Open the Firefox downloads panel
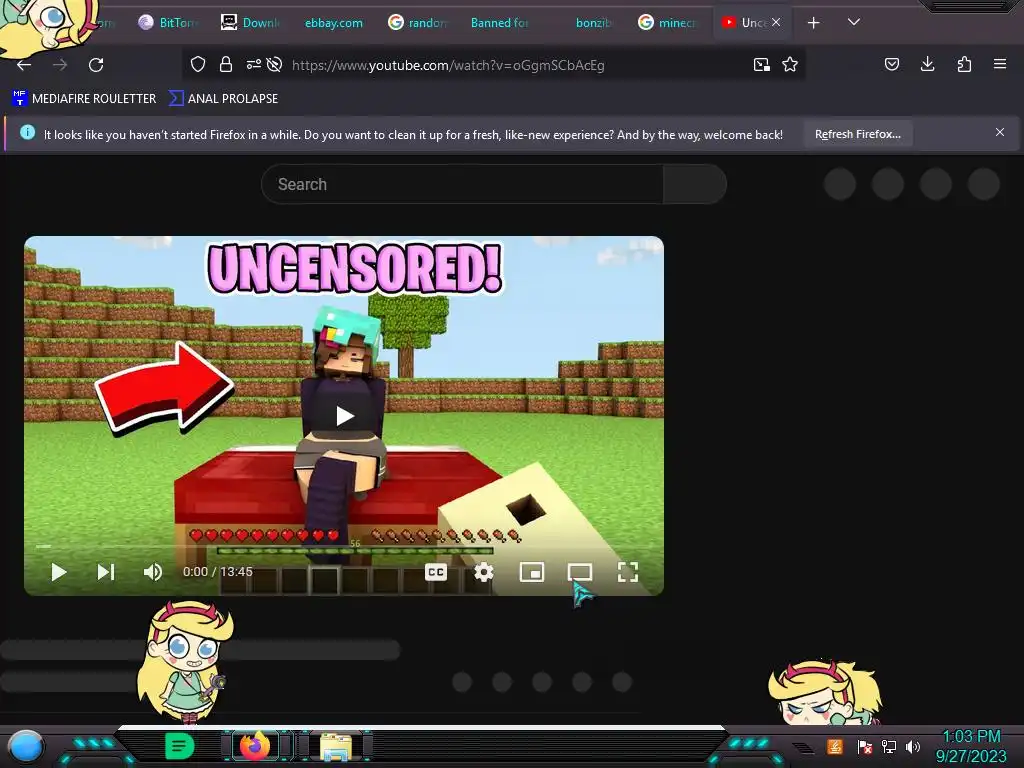 927,64
